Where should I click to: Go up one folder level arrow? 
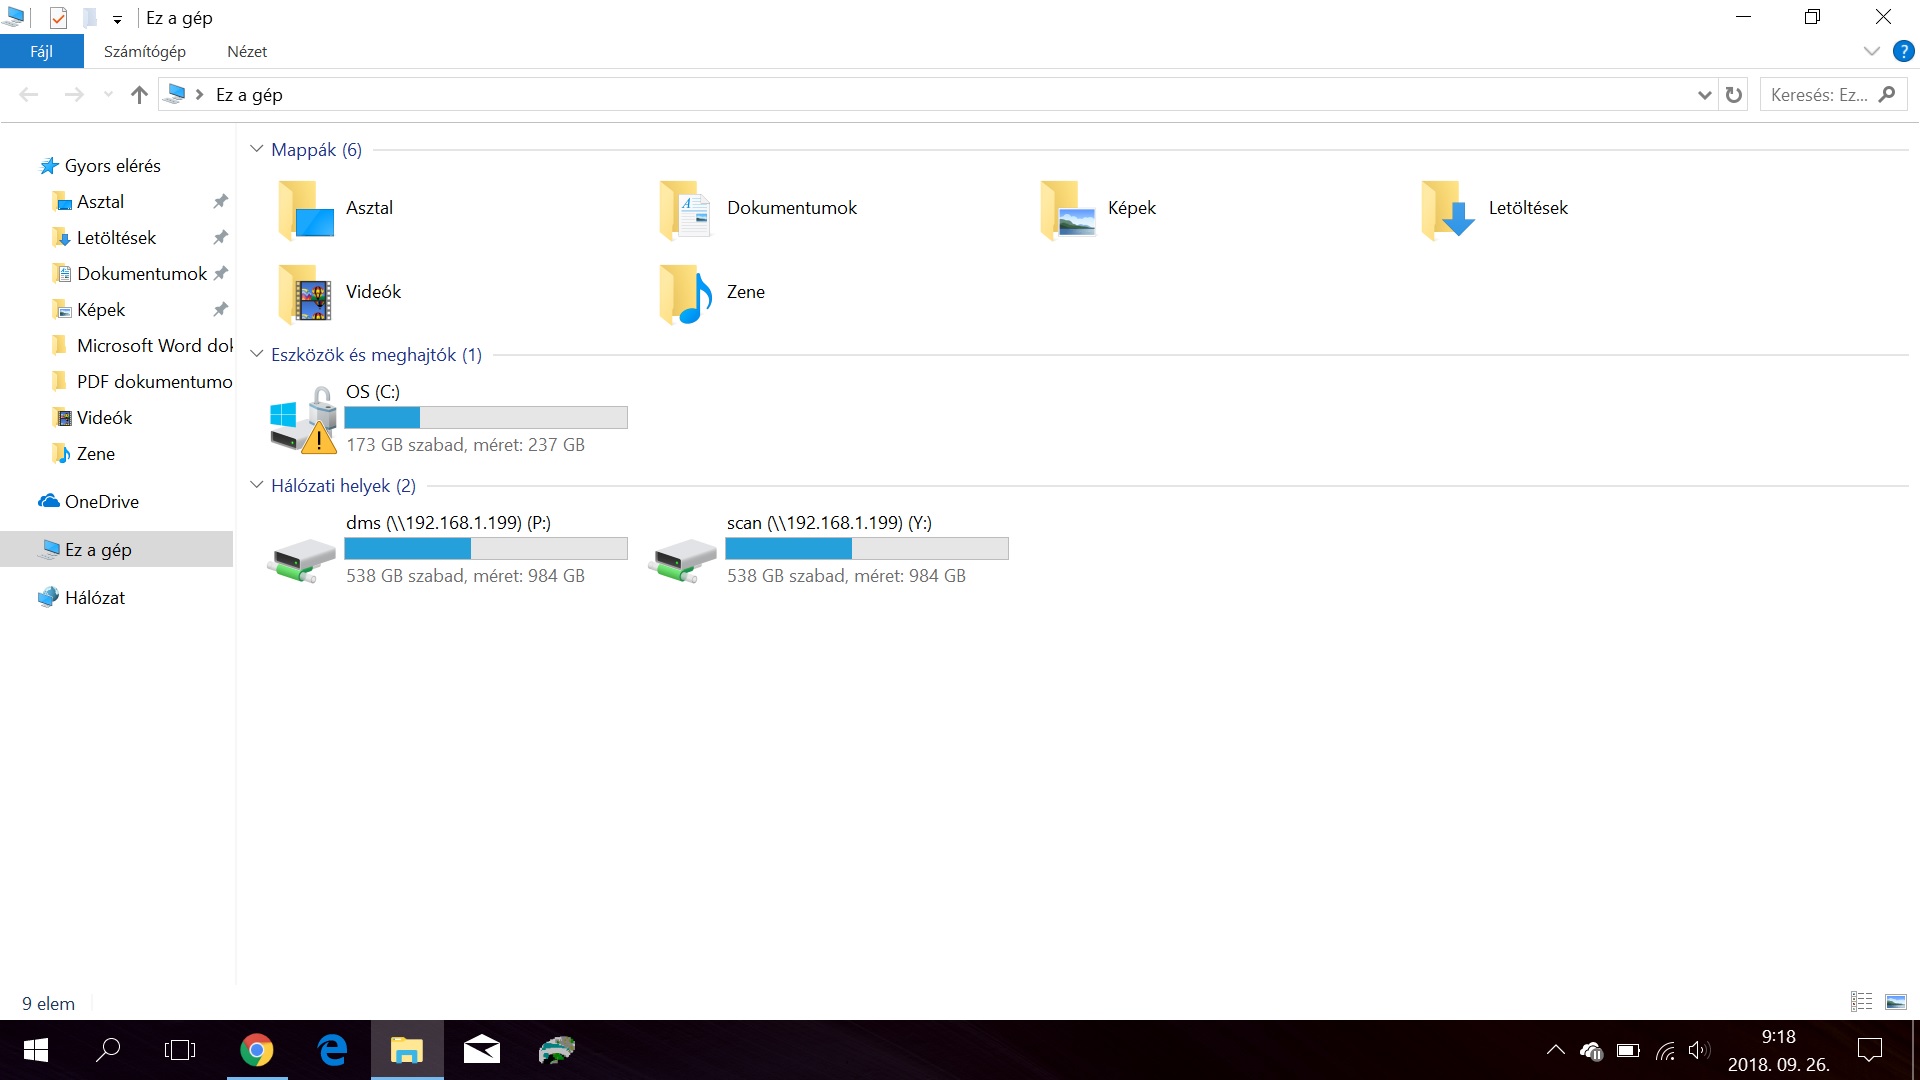tap(139, 95)
